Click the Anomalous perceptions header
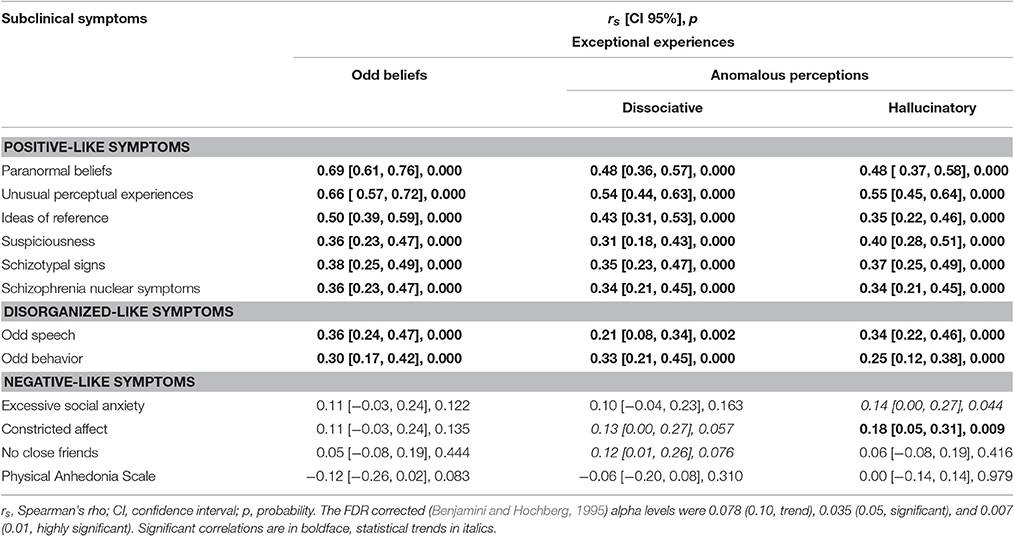Screen dimensions: 1014x536 point(790,75)
